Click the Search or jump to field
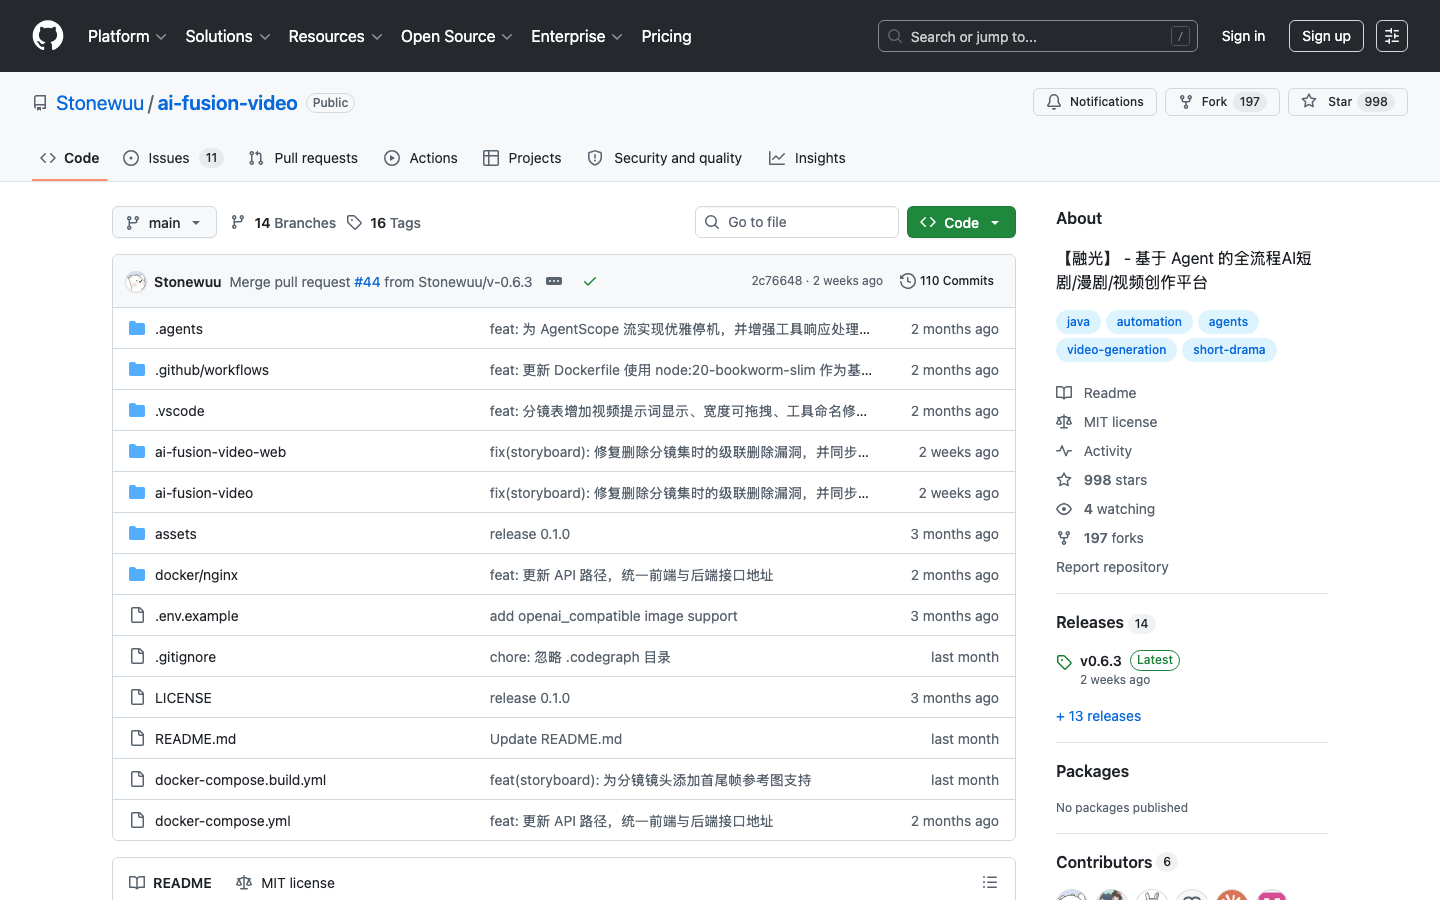This screenshot has width=1440, height=900. tap(1038, 36)
